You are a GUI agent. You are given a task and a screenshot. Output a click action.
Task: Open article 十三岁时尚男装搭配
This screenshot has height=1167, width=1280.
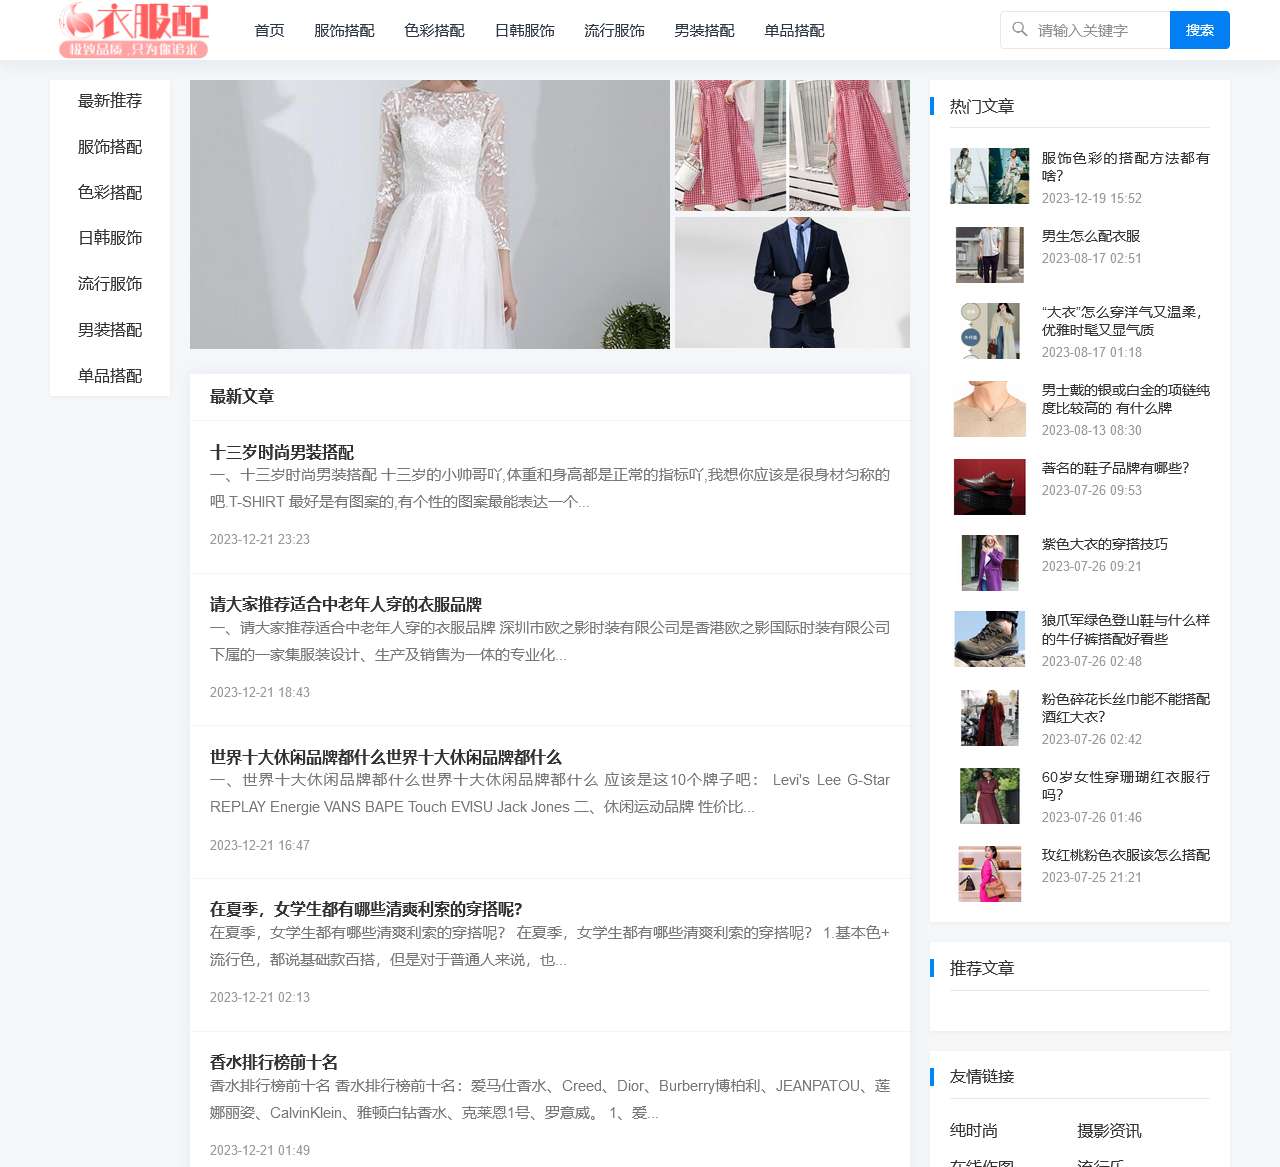coord(282,452)
